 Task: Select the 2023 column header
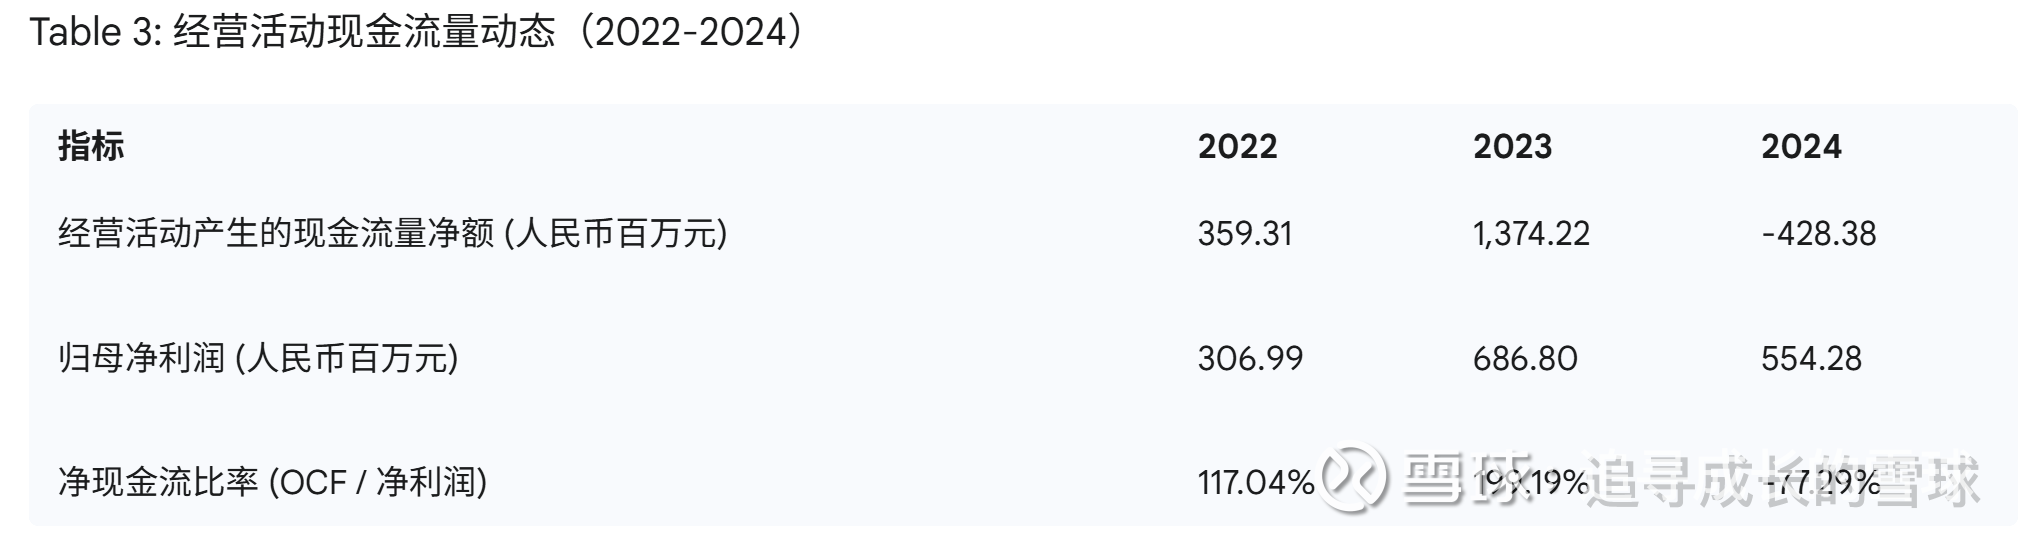click(1512, 146)
